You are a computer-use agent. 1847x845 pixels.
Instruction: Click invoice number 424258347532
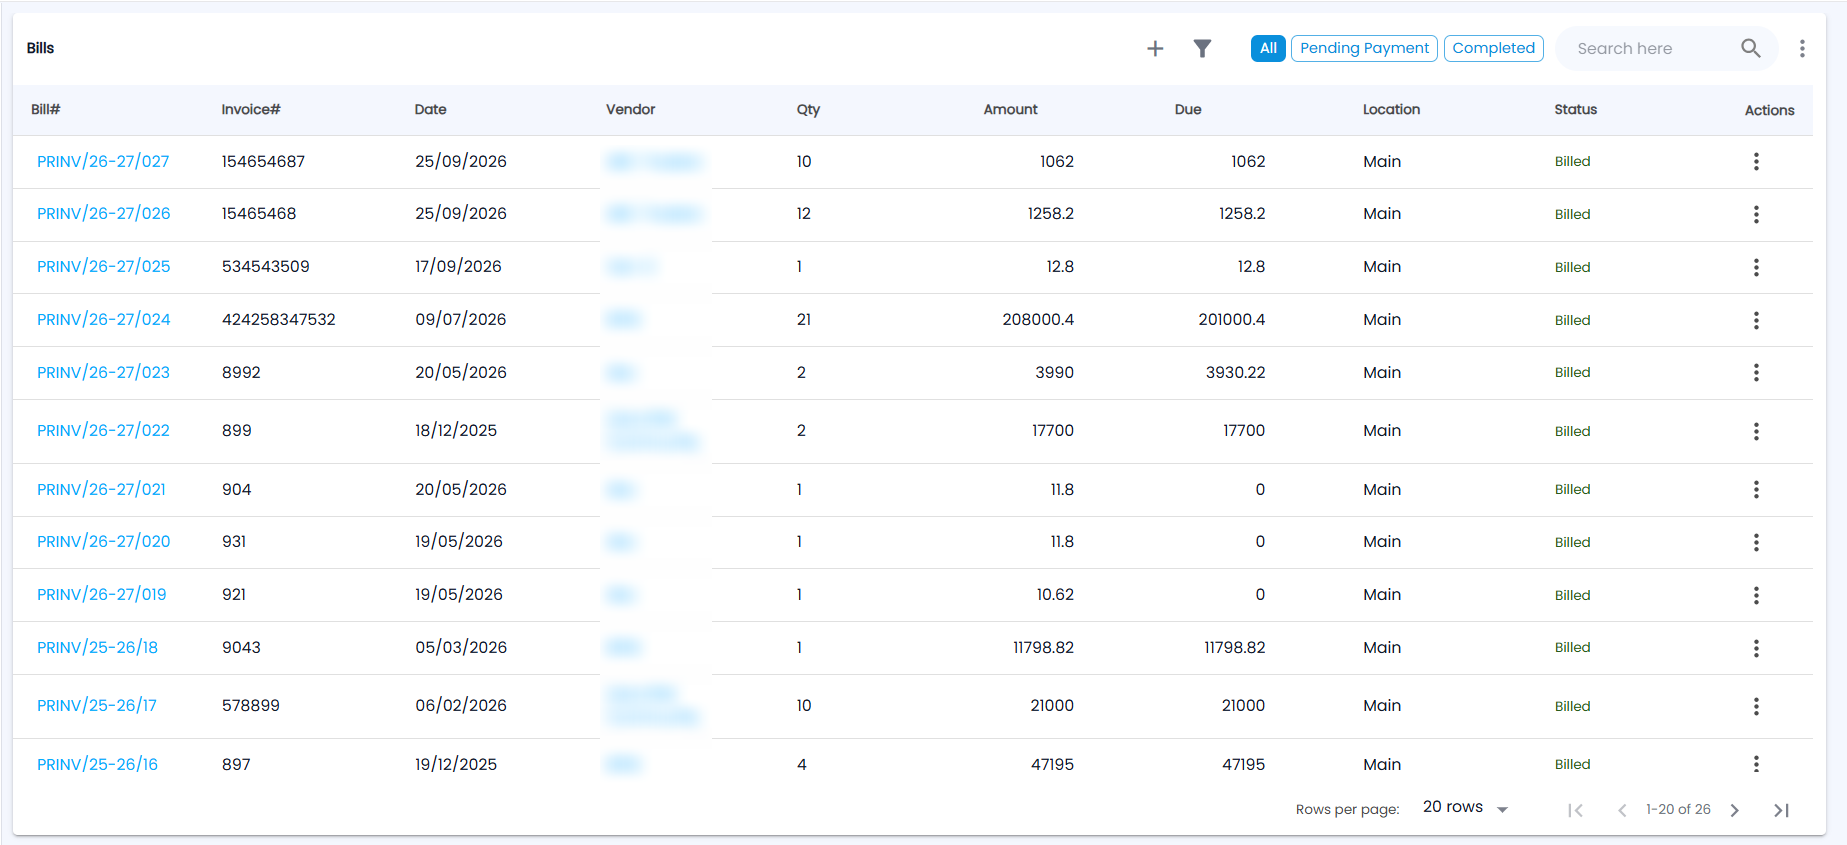[279, 320]
